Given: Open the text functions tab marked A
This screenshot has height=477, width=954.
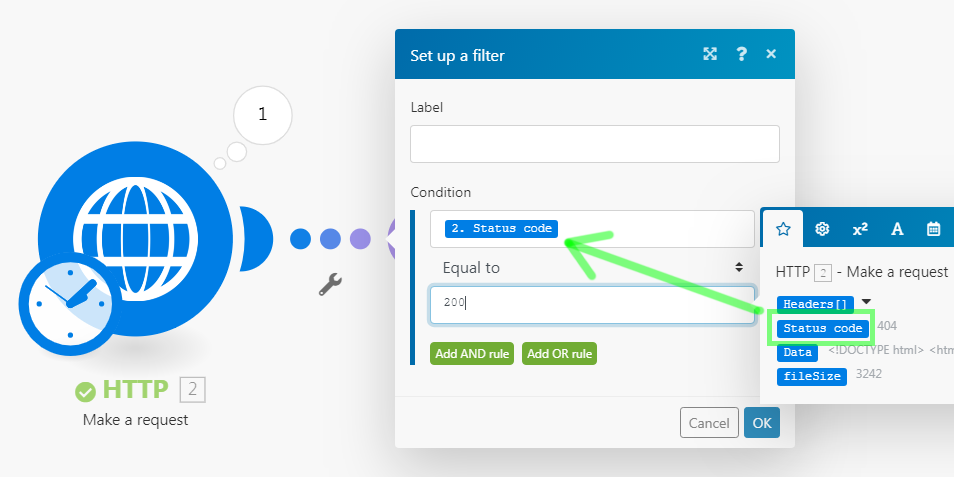Looking at the screenshot, I should click(x=897, y=229).
